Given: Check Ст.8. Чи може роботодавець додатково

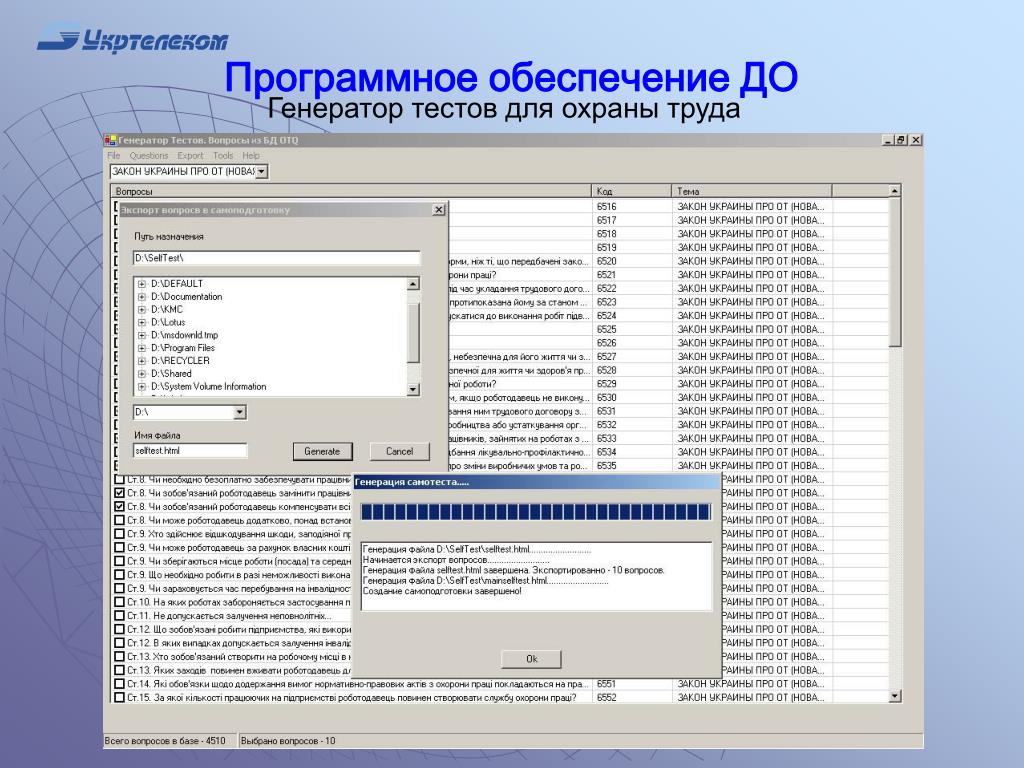Looking at the screenshot, I should pos(120,520).
